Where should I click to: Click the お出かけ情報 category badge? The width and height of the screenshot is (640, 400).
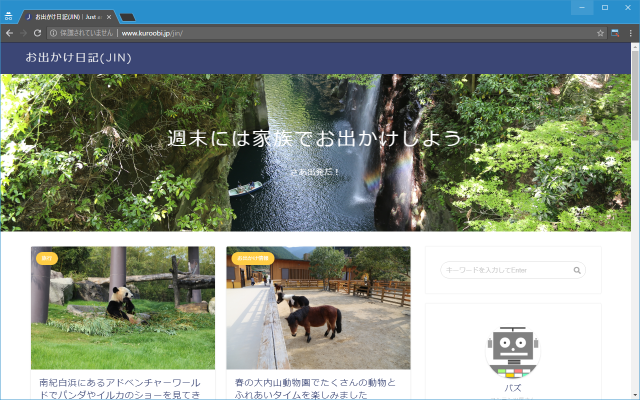tap(253, 258)
